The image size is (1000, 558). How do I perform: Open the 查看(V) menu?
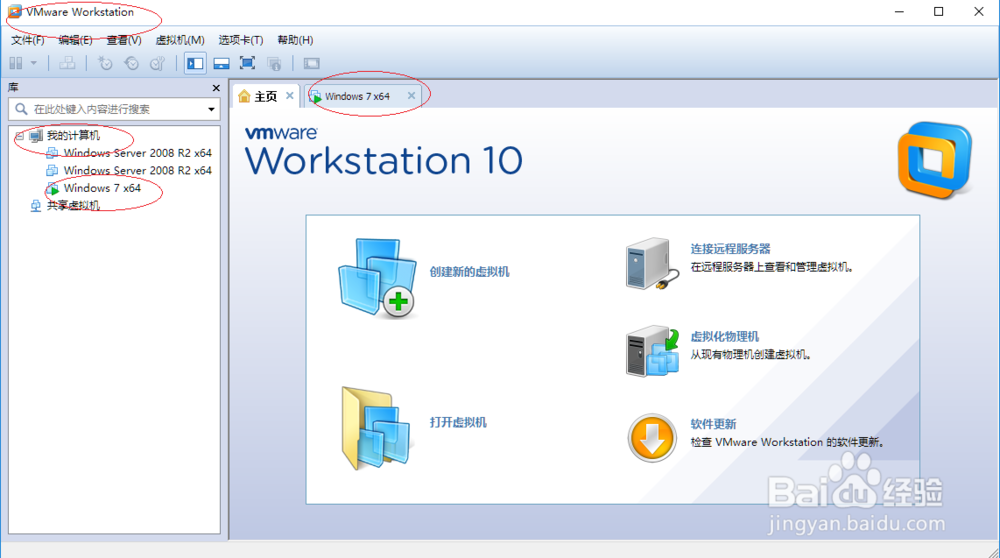pyautogui.click(x=124, y=40)
